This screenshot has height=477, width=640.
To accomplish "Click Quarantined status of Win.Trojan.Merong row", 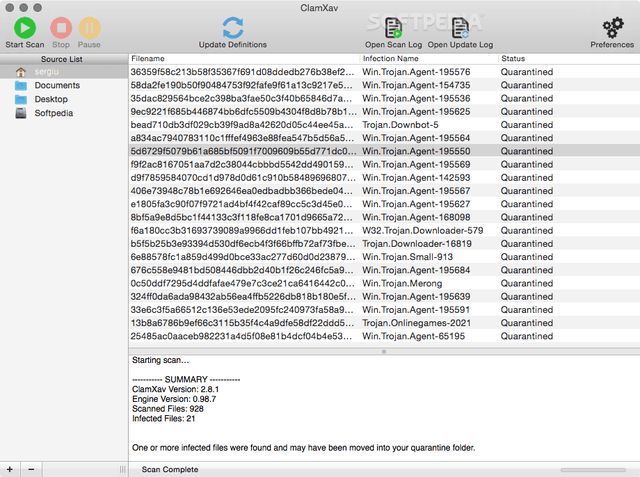I will (527, 283).
